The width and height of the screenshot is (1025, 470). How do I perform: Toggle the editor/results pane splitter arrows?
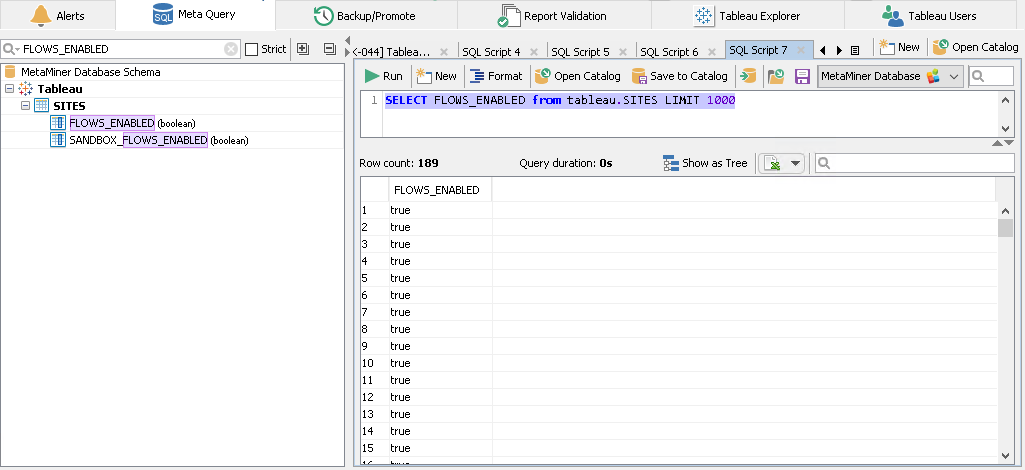[x=1002, y=143]
